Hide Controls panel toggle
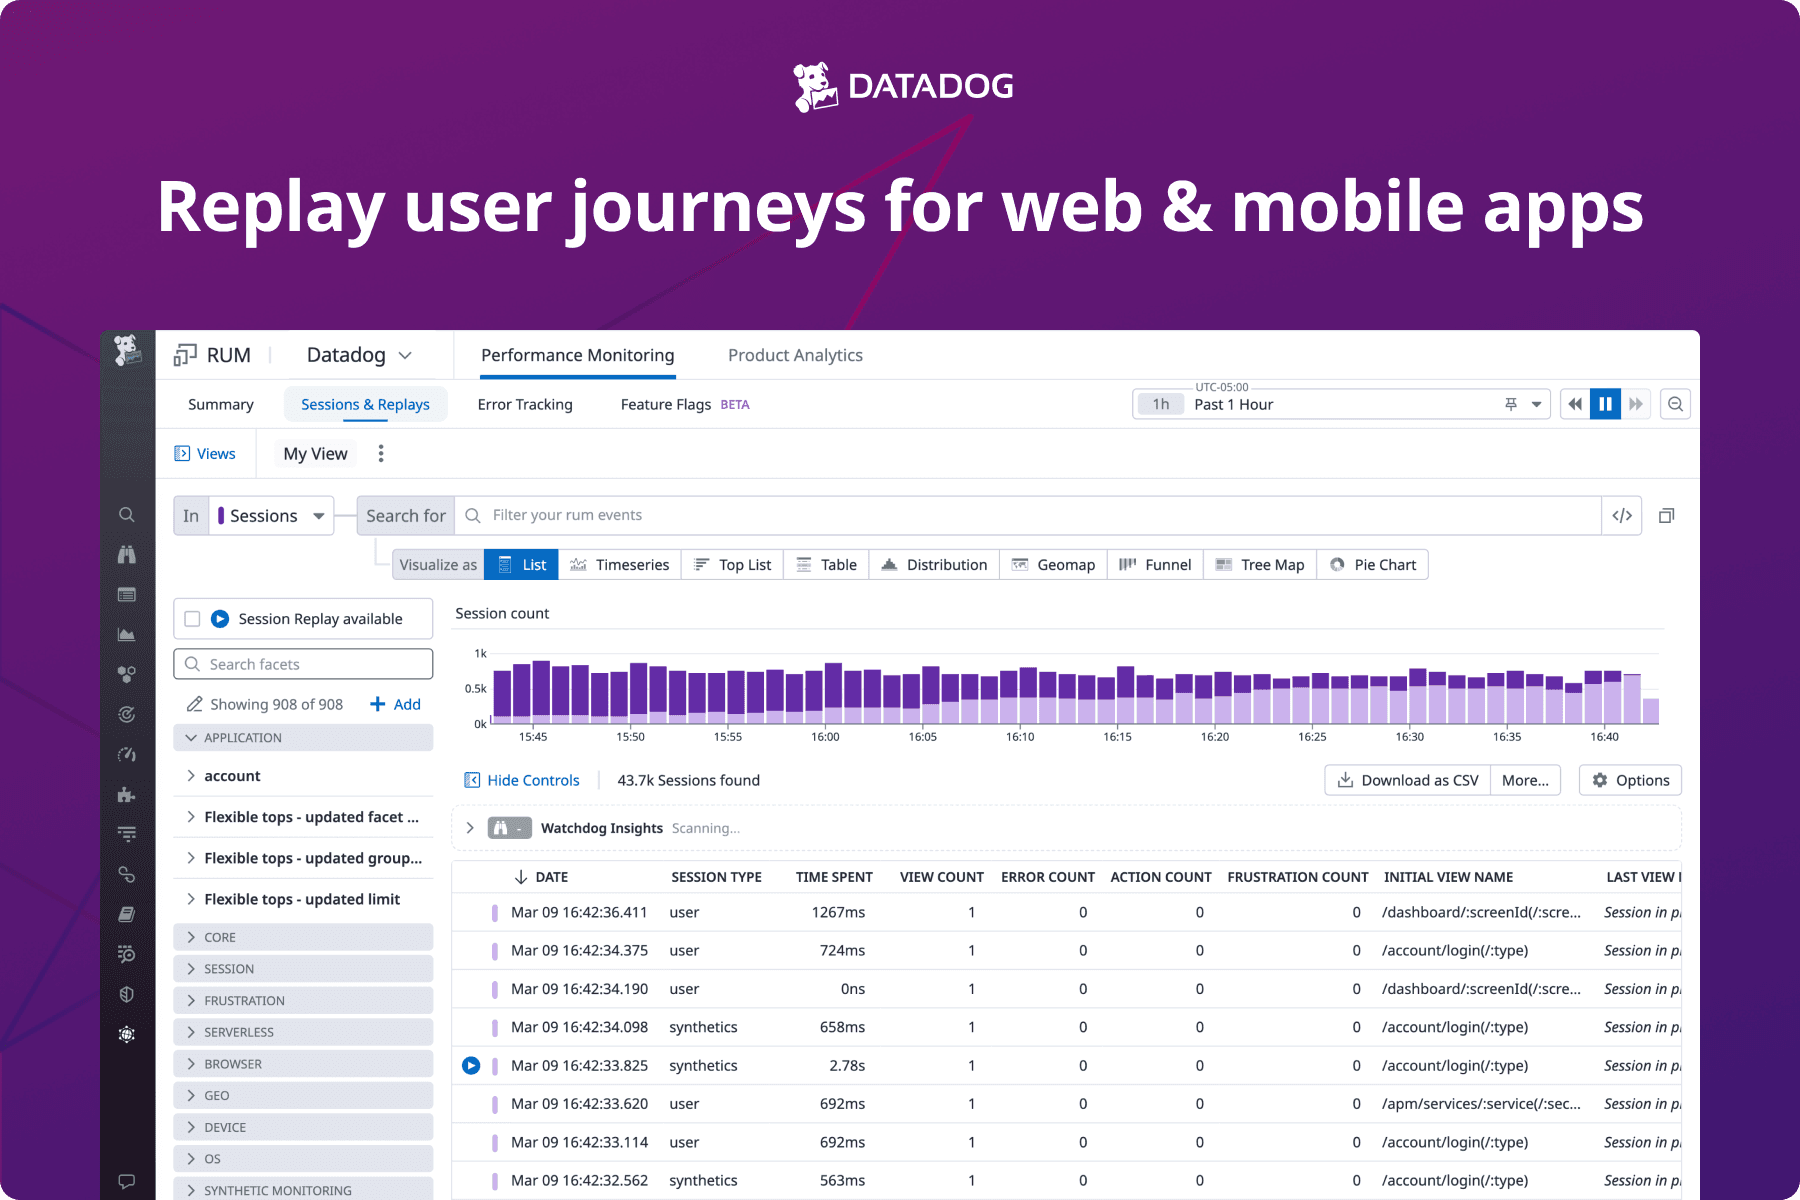Screen dimensions: 1800x1200 (522, 780)
